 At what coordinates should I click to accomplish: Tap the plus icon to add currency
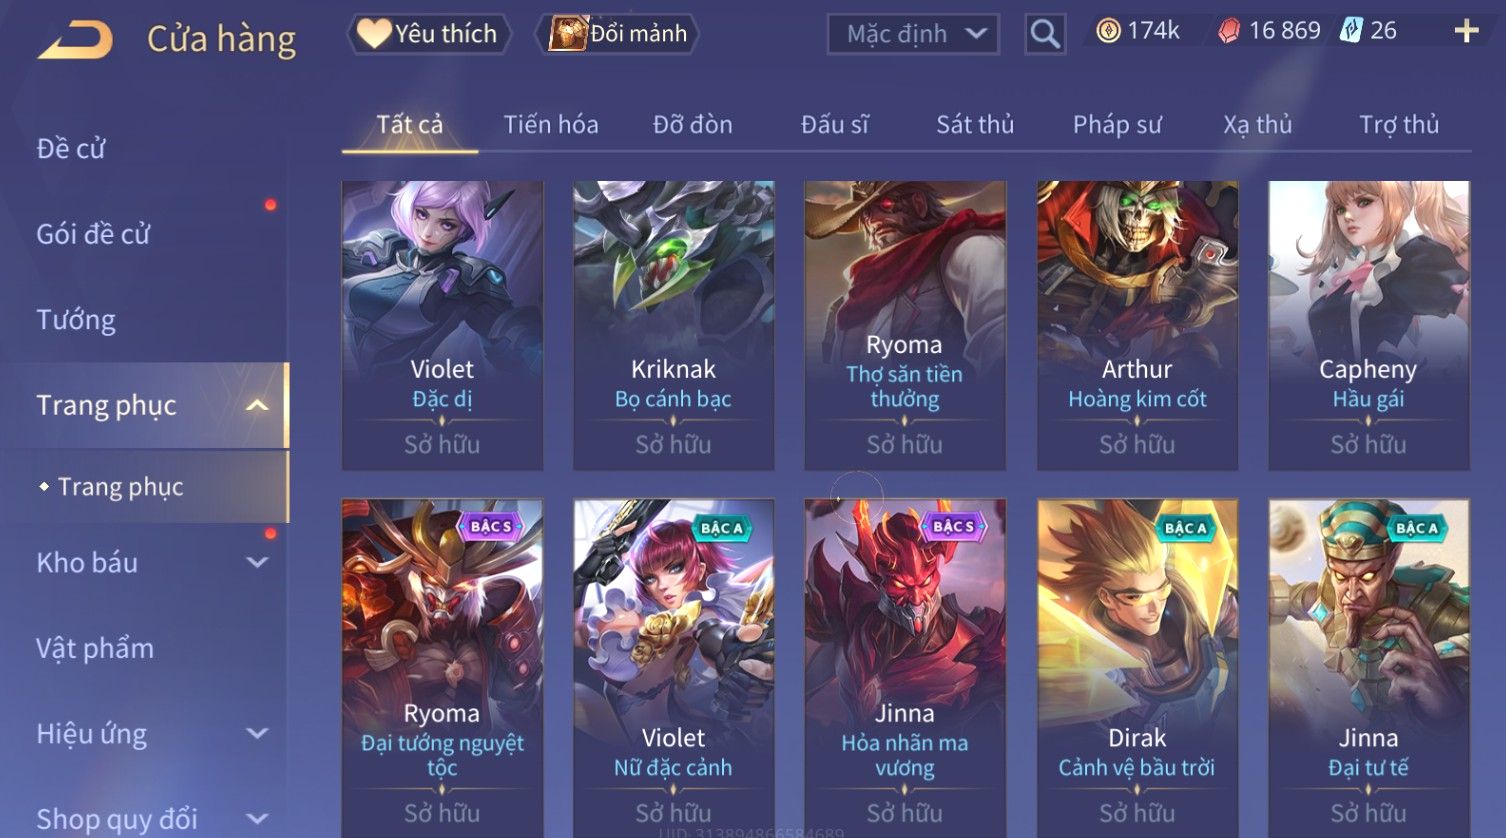tap(1466, 32)
